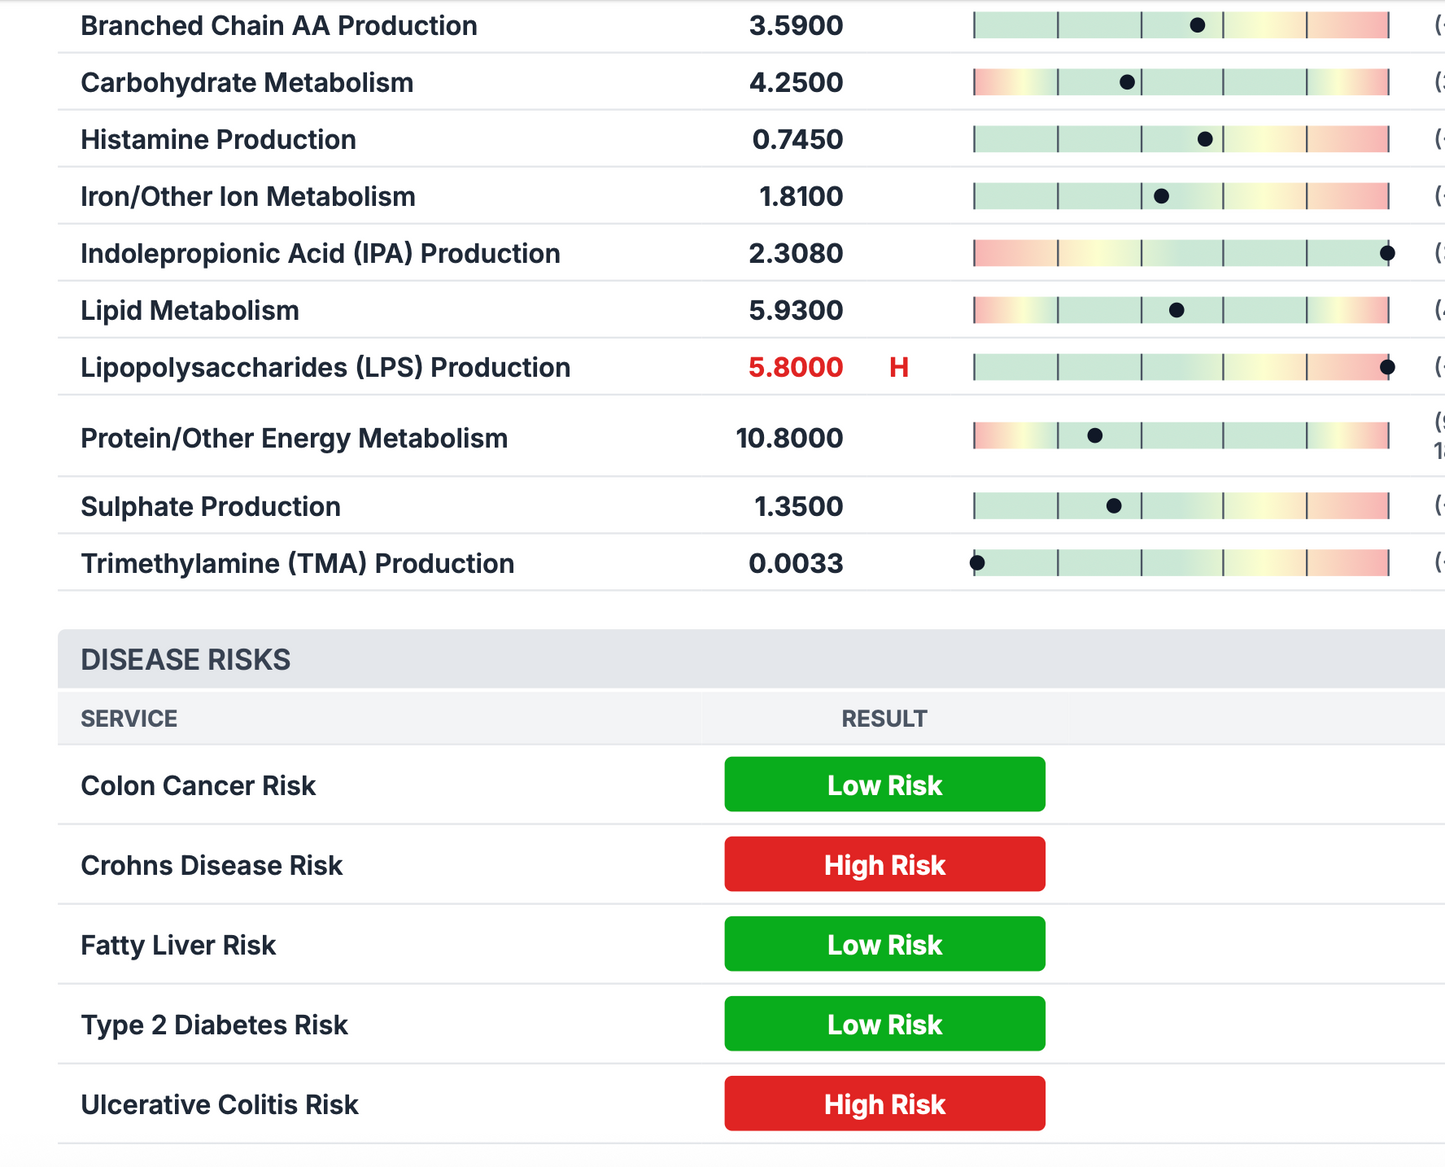
Task: Click the Colon Cancer Risk Low Risk badge
Action: [x=884, y=785]
